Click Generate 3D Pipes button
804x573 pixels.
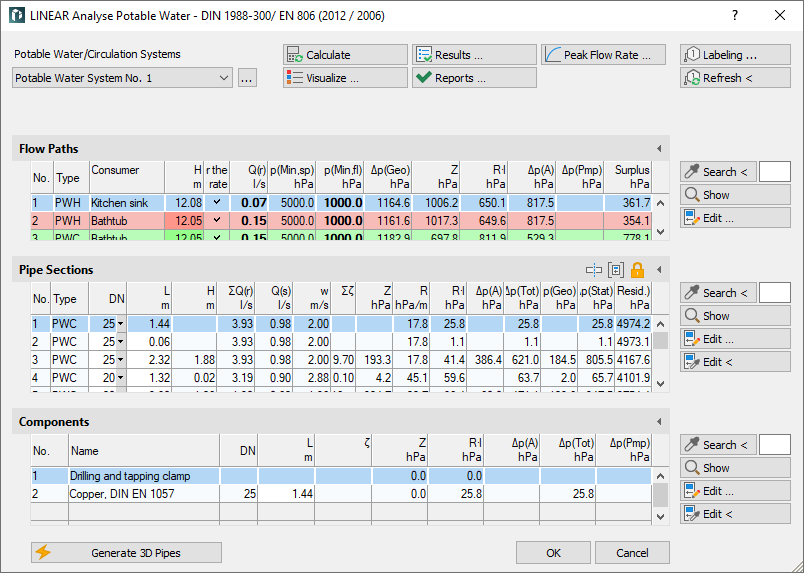[x=127, y=552]
